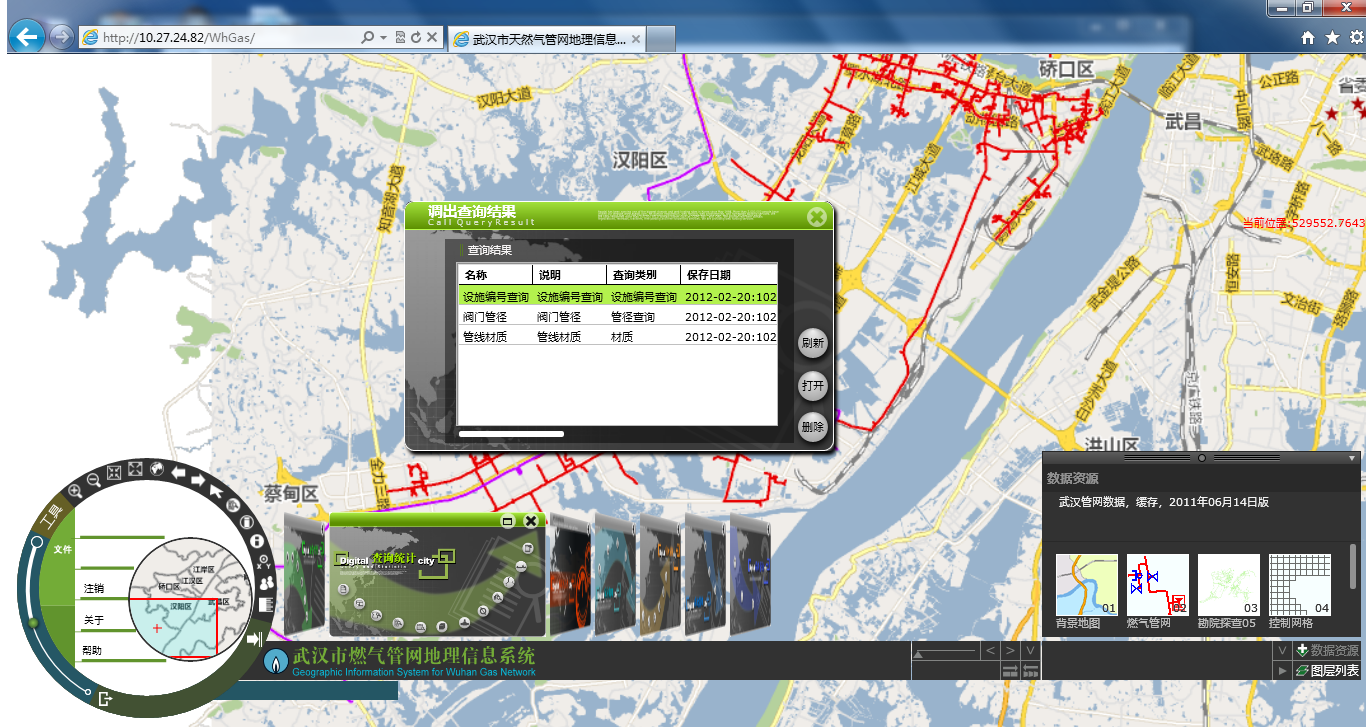Go to previous map view with left arrow
The image size is (1366, 728).
[x=179, y=472]
